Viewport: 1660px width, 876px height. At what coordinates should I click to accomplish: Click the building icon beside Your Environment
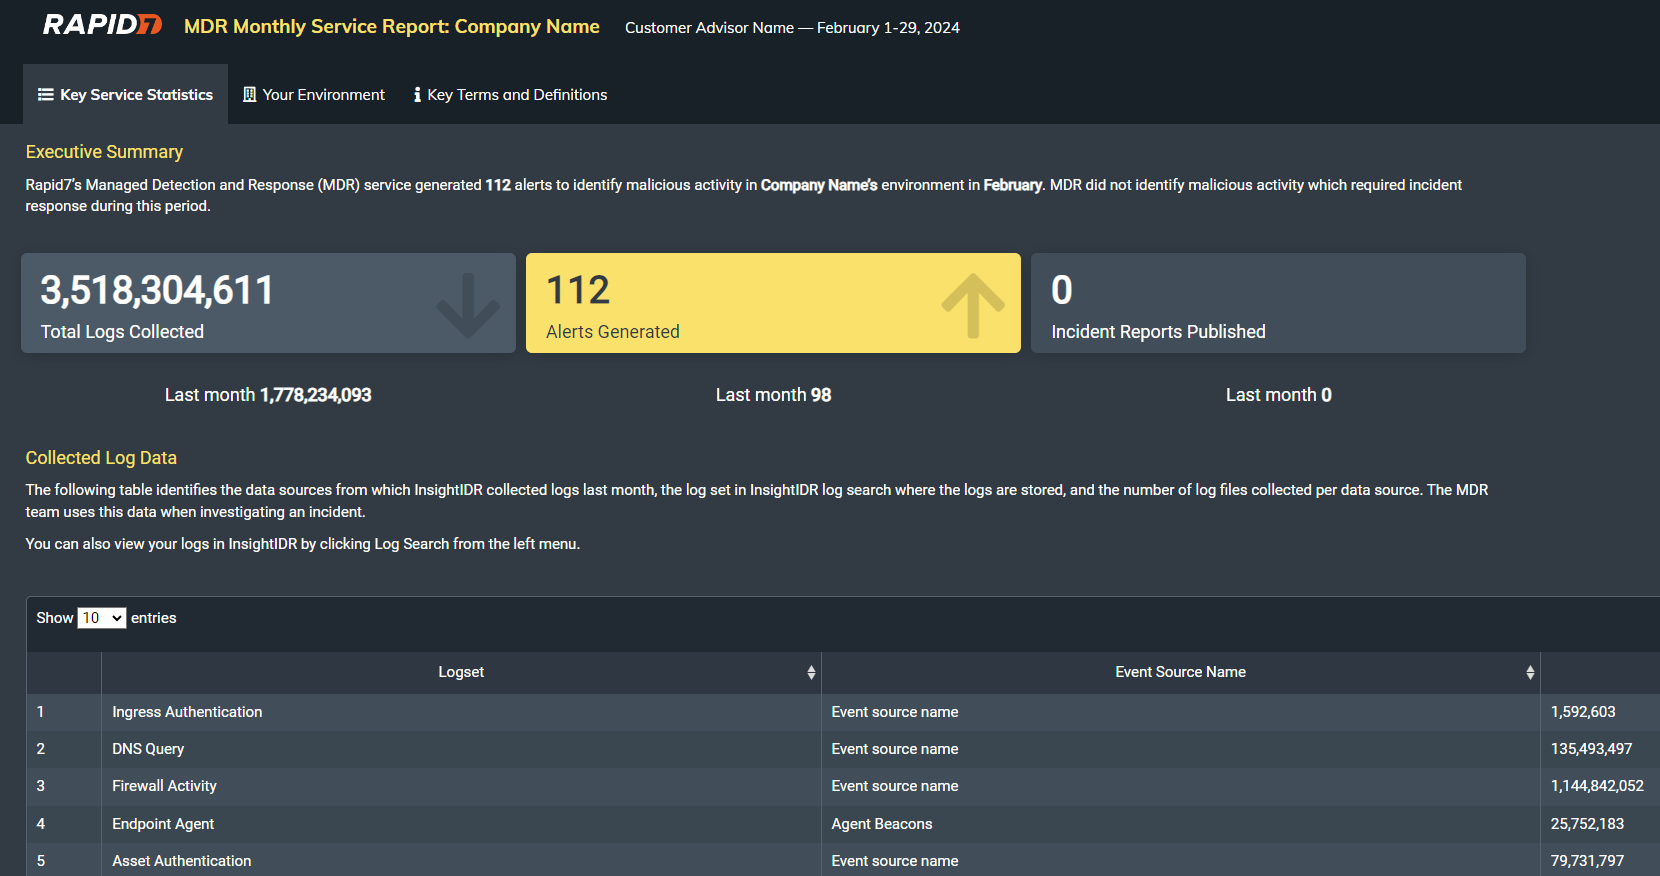click(x=250, y=95)
